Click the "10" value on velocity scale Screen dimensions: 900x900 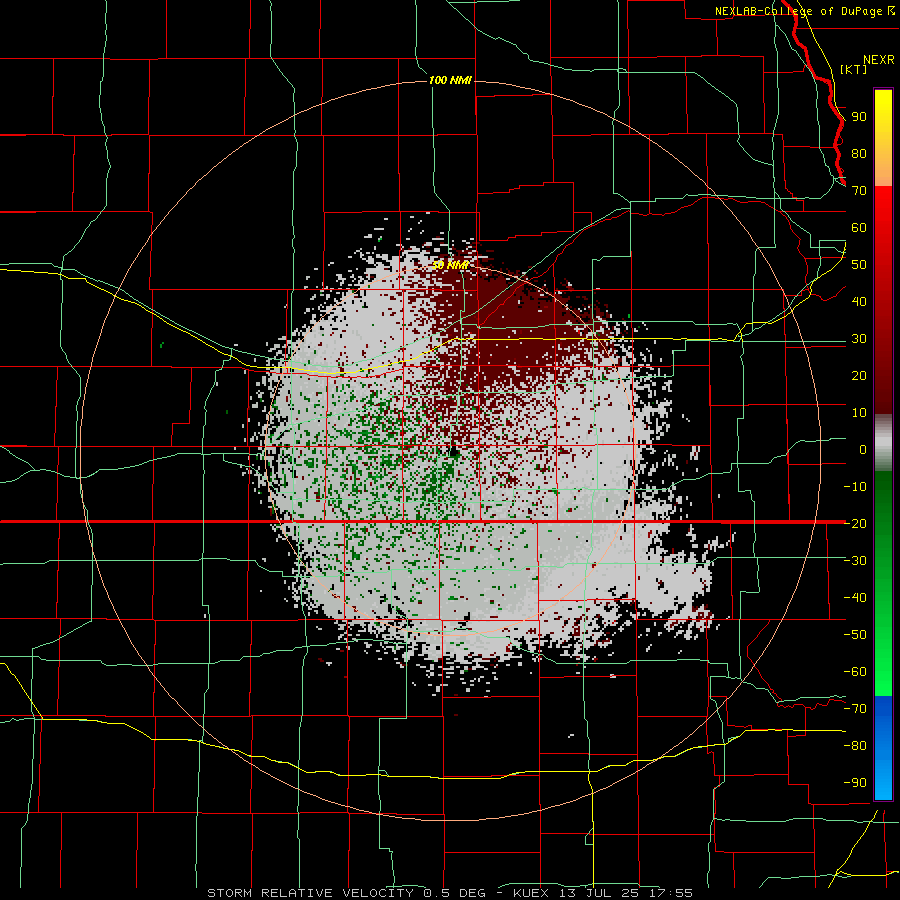coord(859,413)
